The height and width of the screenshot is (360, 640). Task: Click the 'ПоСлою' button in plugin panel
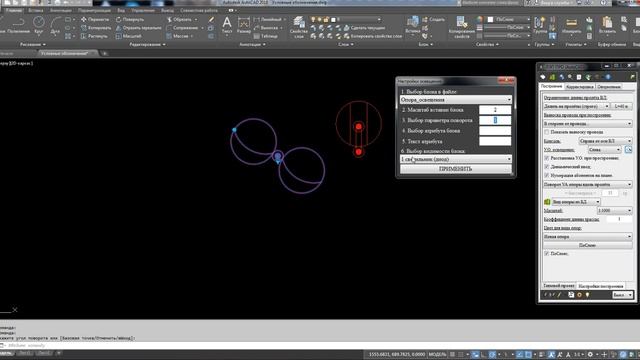click(x=588, y=245)
